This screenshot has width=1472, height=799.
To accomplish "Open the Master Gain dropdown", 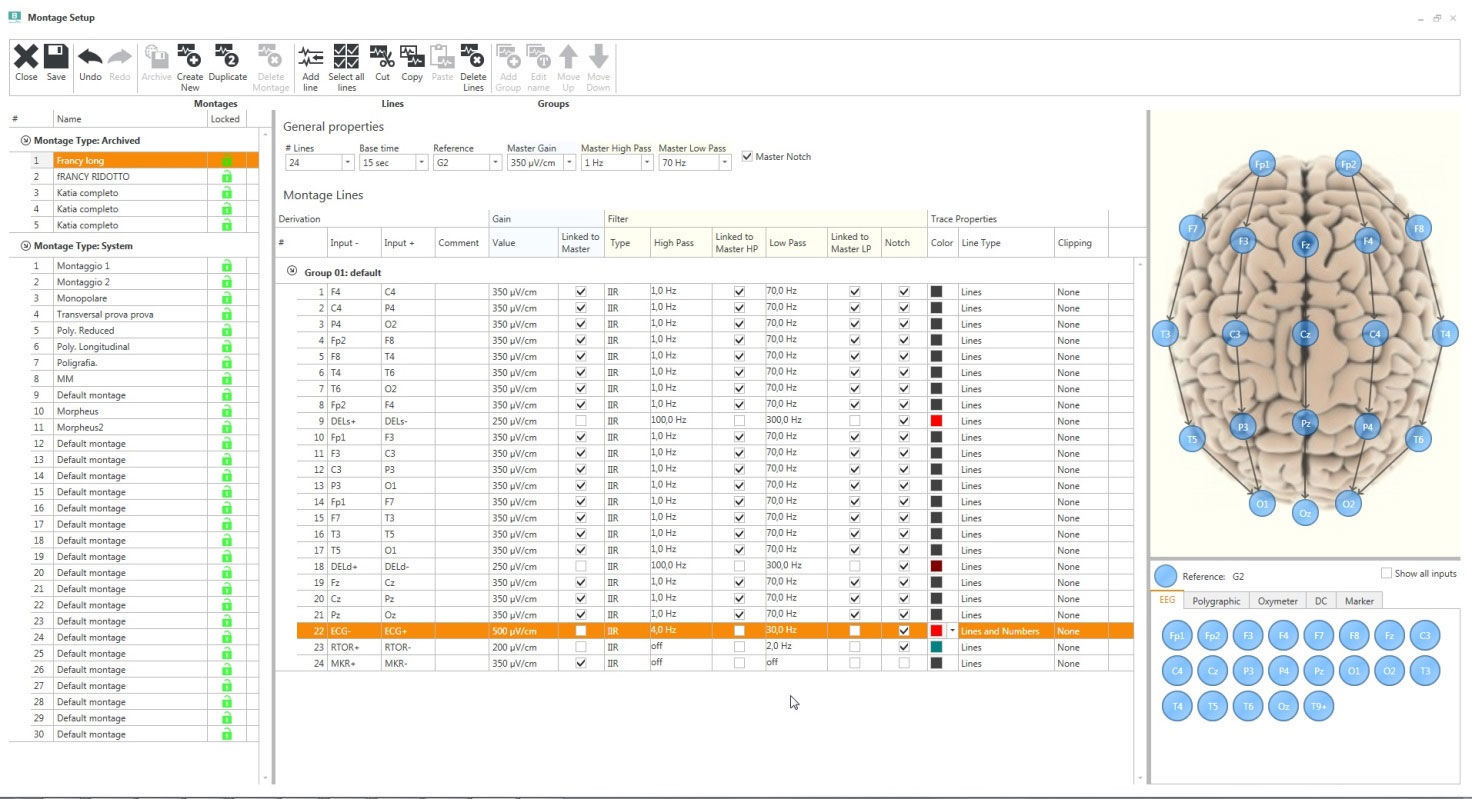I will pyautogui.click(x=569, y=162).
